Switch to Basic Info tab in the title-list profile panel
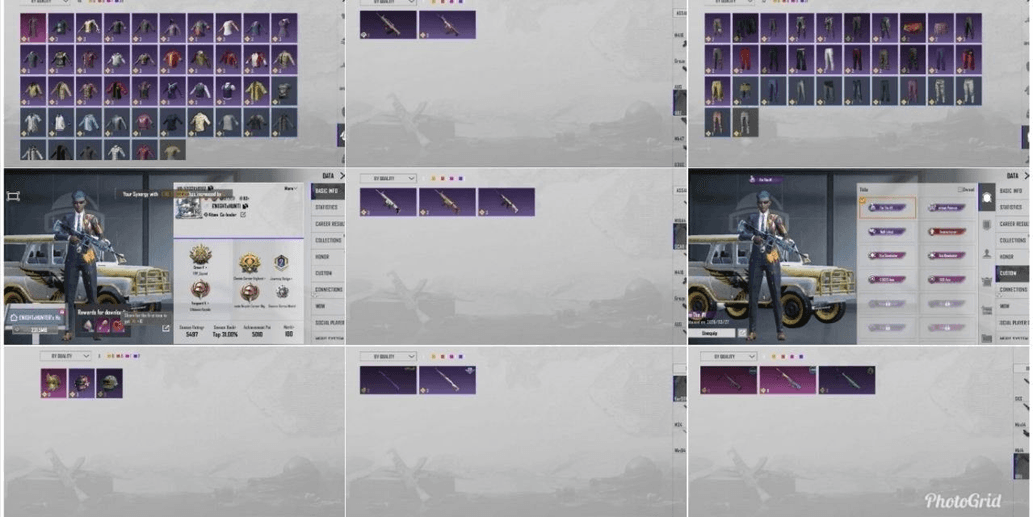The width and height of the screenshot is (1033, 517). coord(1013,191)
